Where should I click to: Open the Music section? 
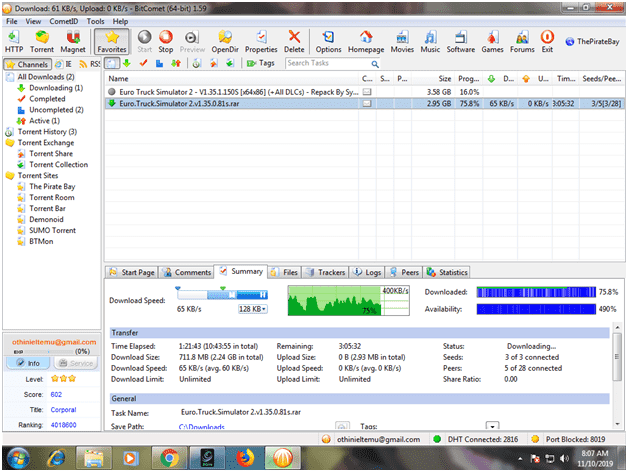pyautogui.click(x=430, y=42)
